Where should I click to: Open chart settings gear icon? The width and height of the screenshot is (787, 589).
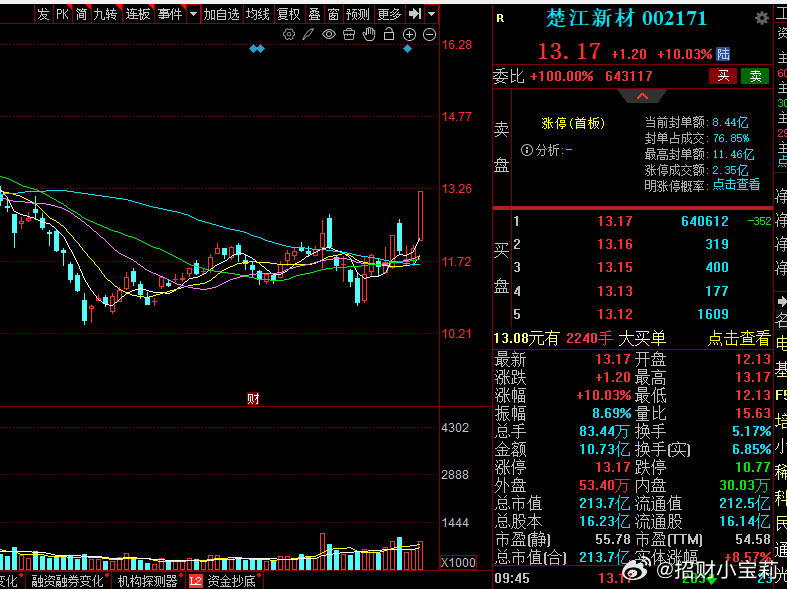[x=289, y=35]
